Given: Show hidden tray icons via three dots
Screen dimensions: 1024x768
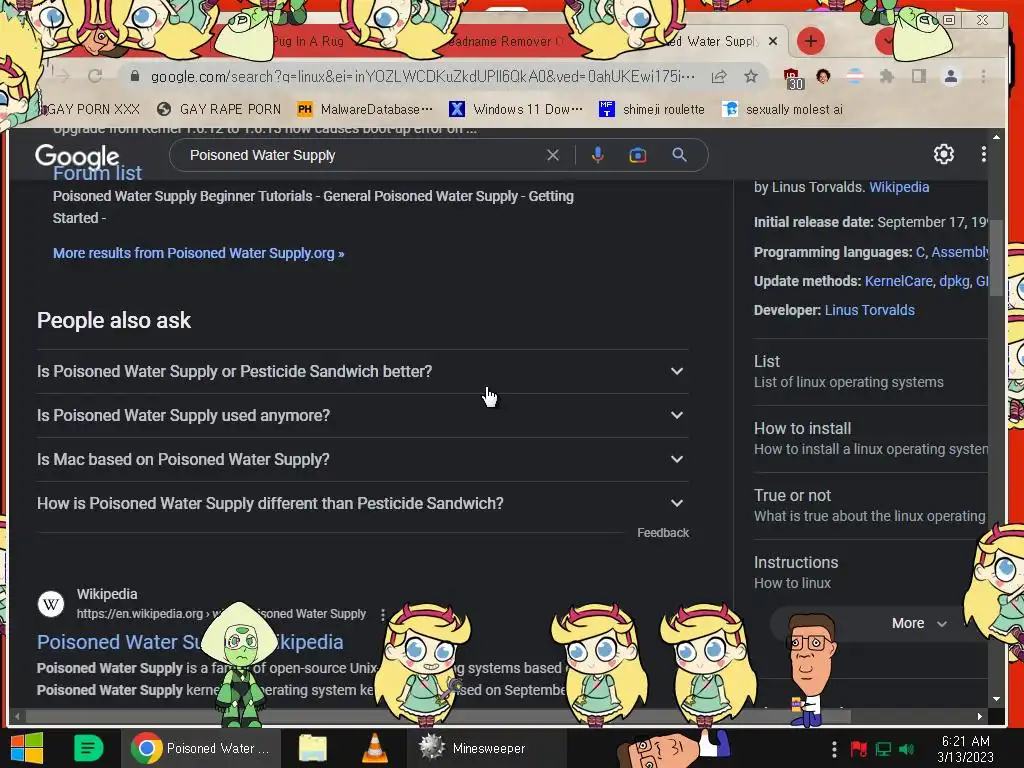Looking at the screenshot, I should click(834, 749).
